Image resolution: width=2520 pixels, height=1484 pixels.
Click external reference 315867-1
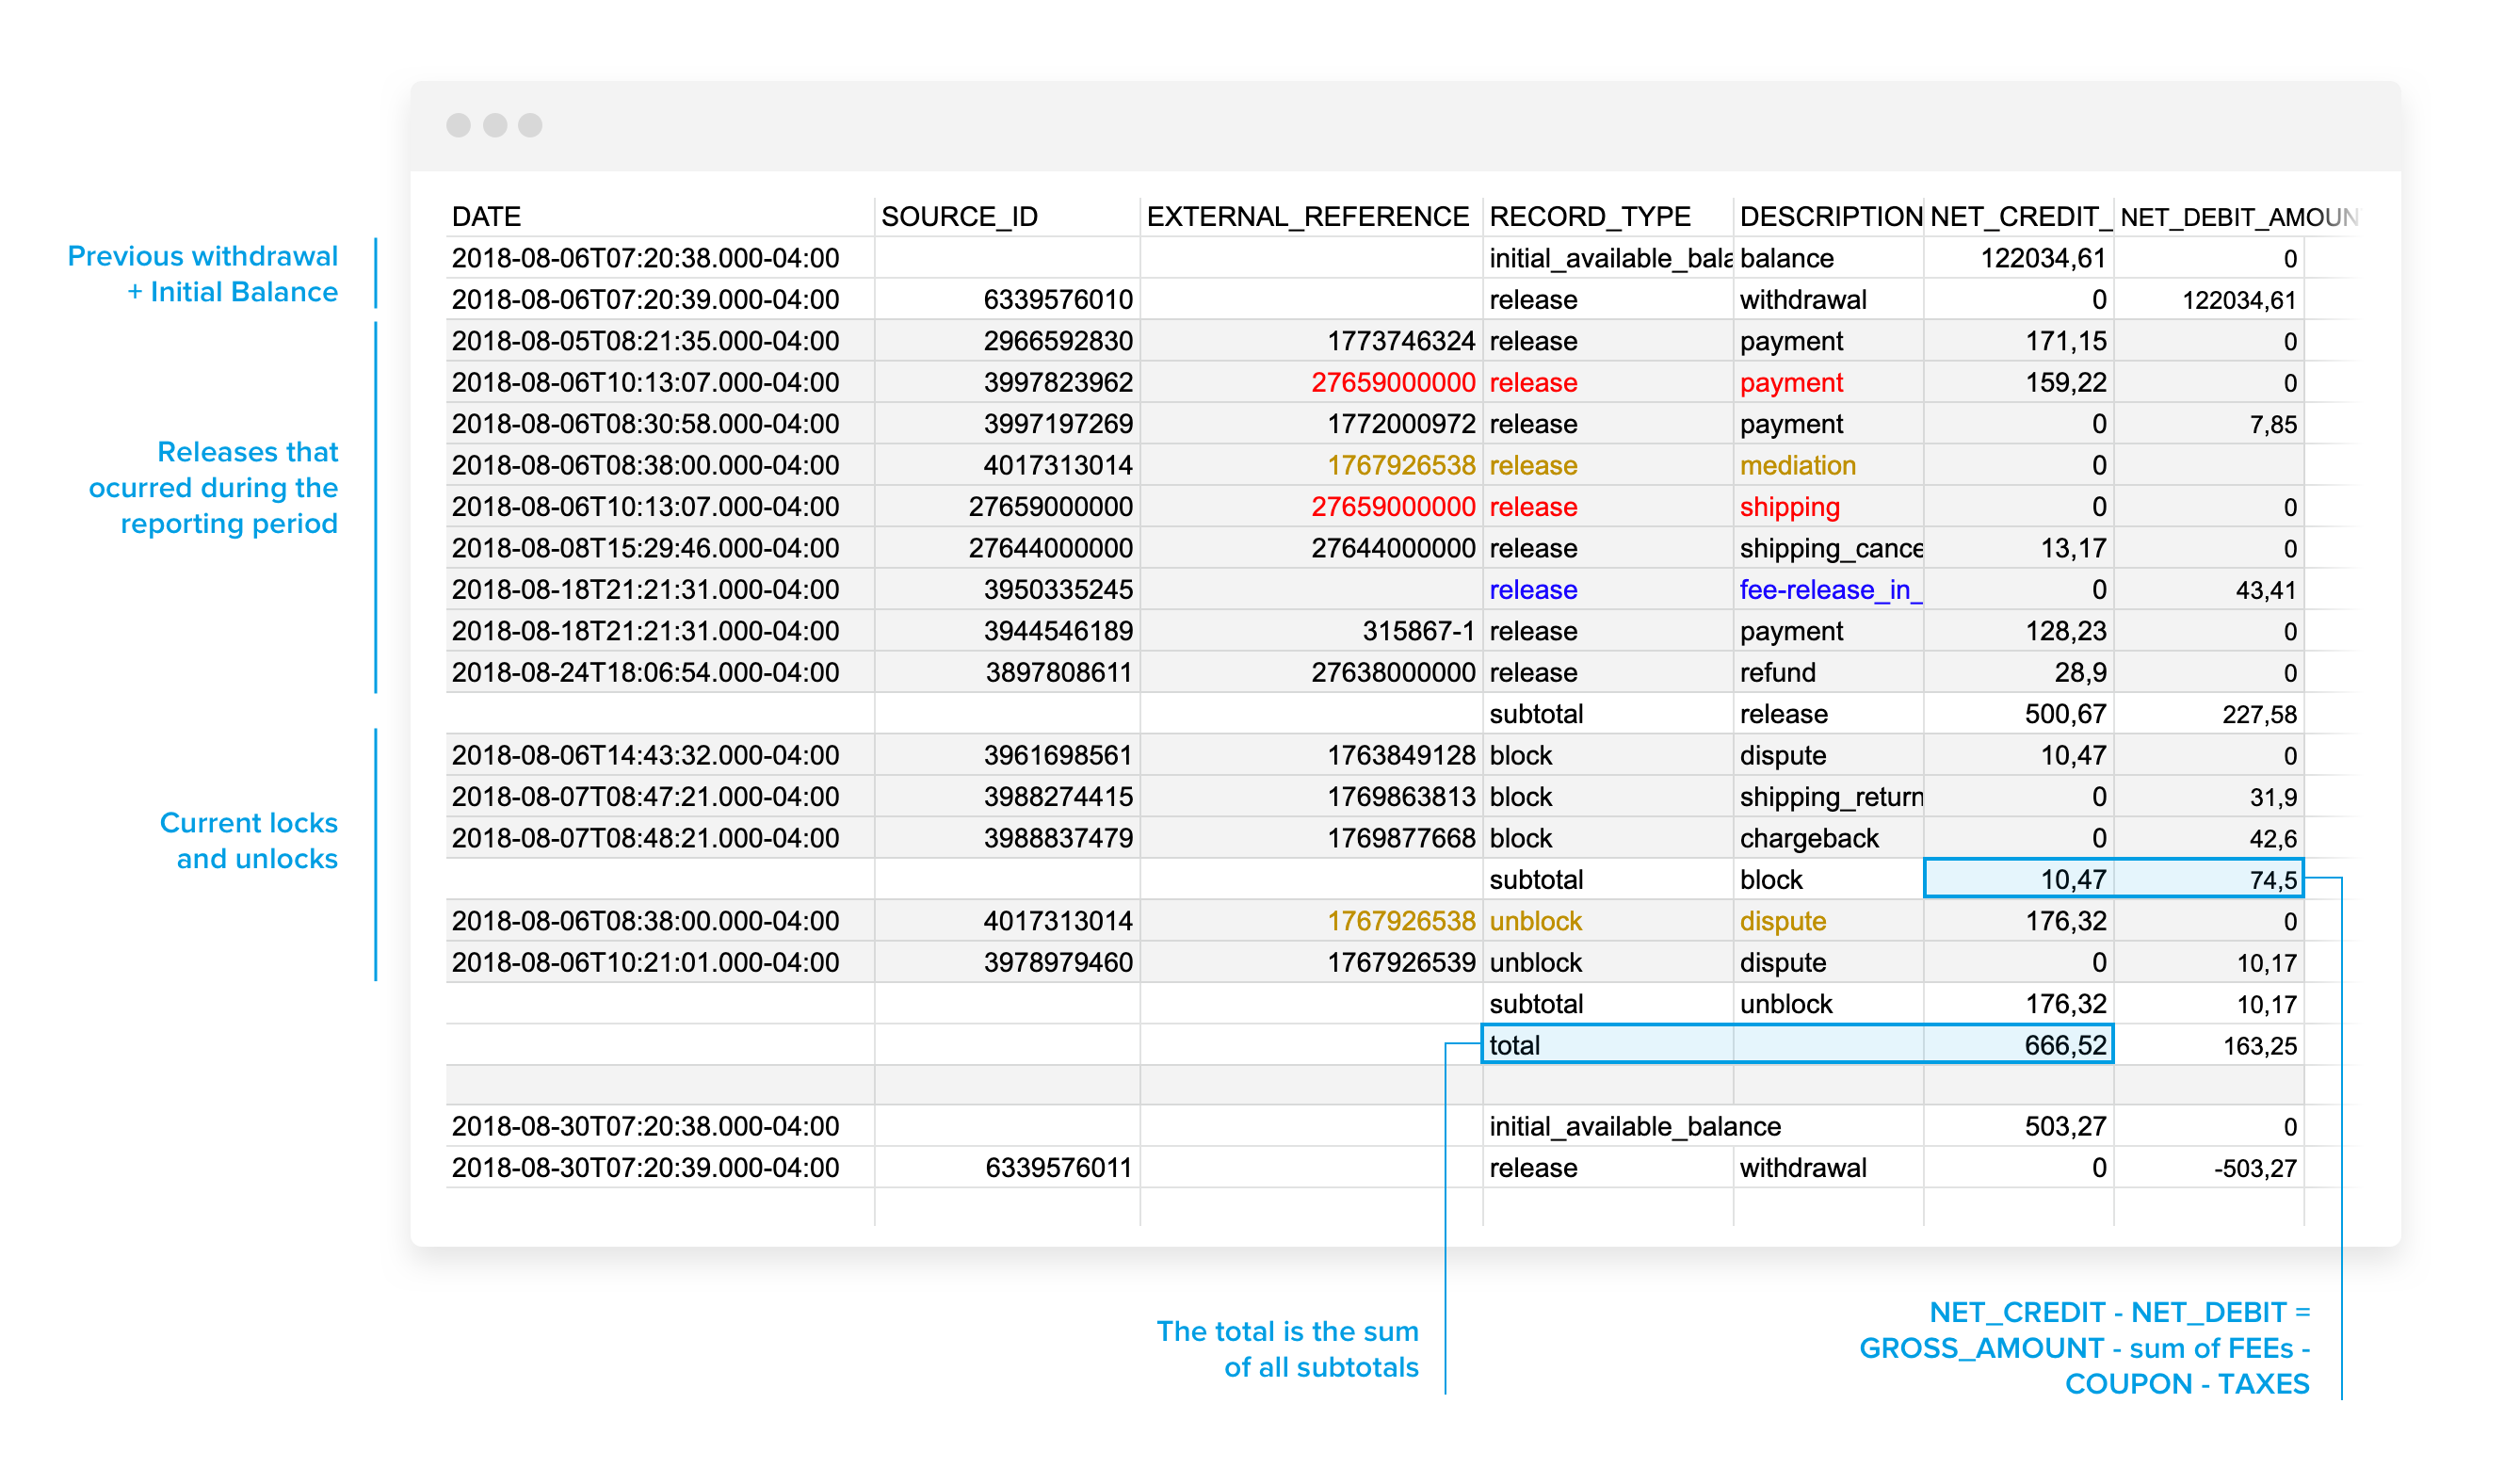click(x=1418, y=631)
